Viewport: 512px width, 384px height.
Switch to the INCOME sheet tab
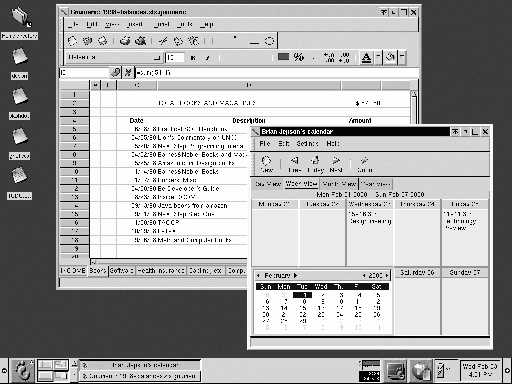click(73, 271)
